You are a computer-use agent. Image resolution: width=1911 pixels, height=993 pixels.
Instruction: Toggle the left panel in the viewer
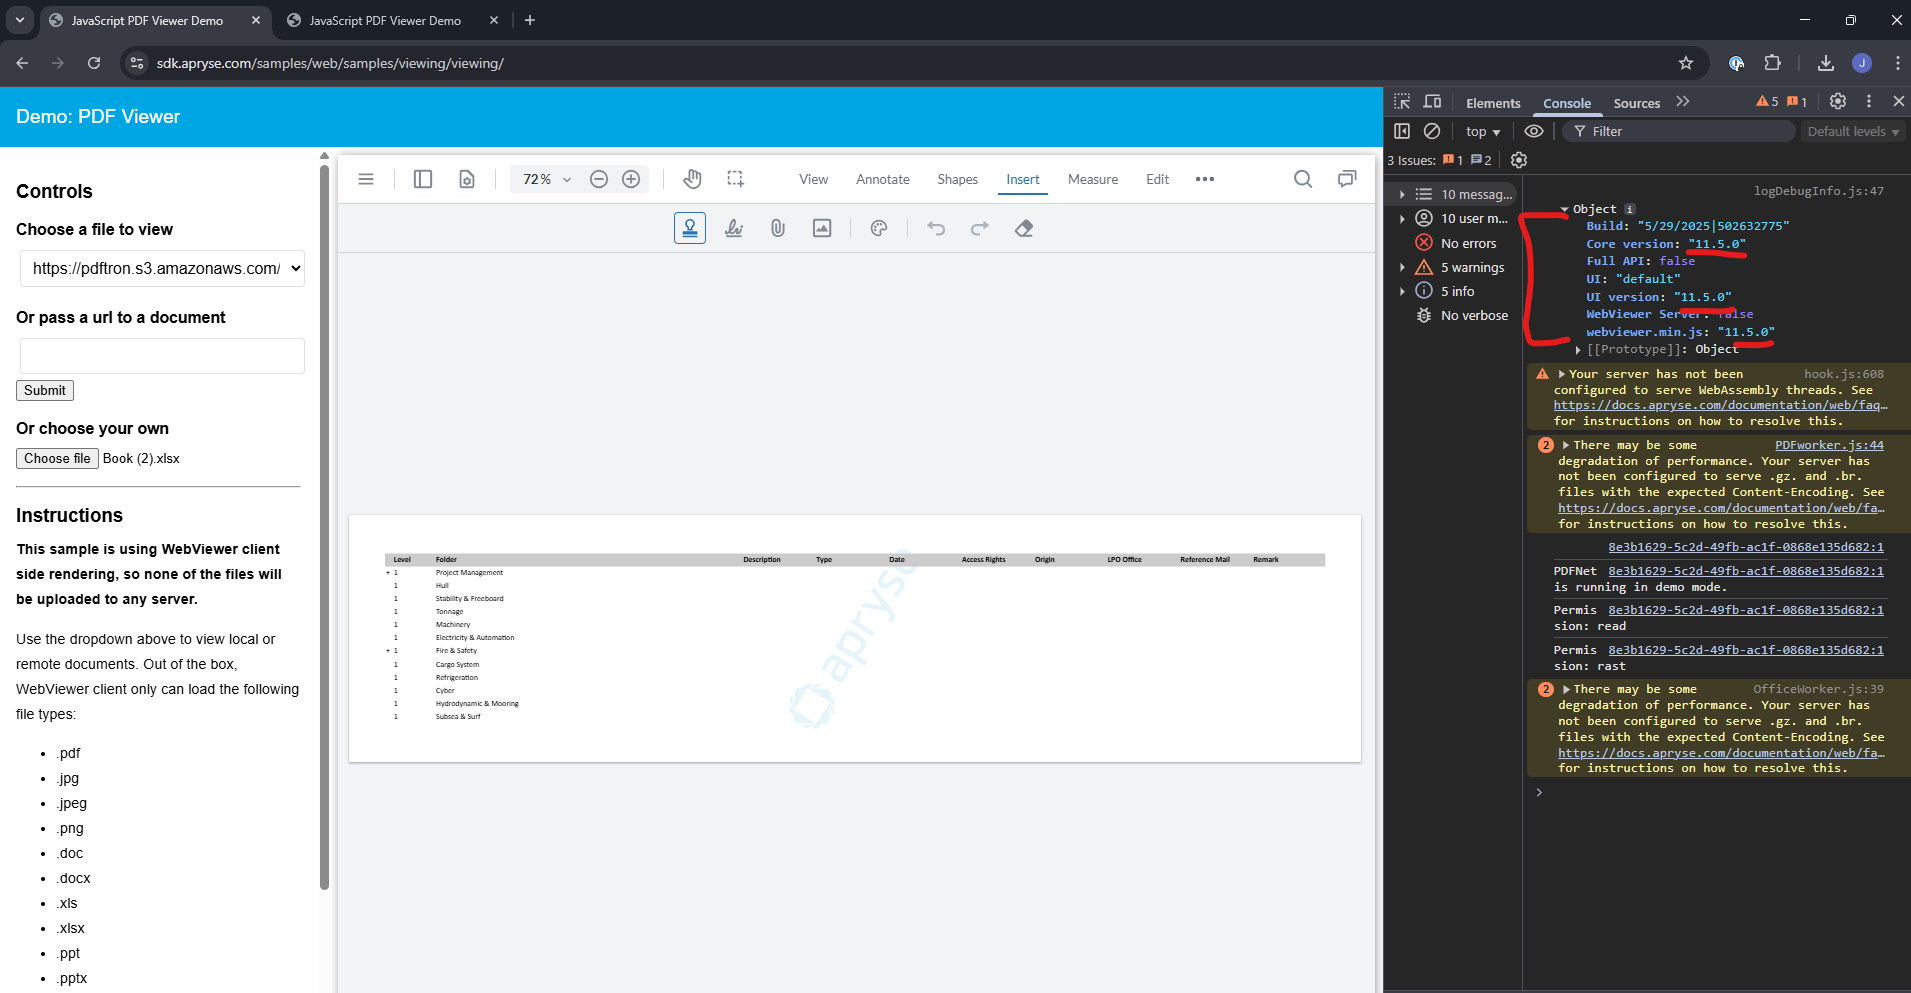(423, 179)
